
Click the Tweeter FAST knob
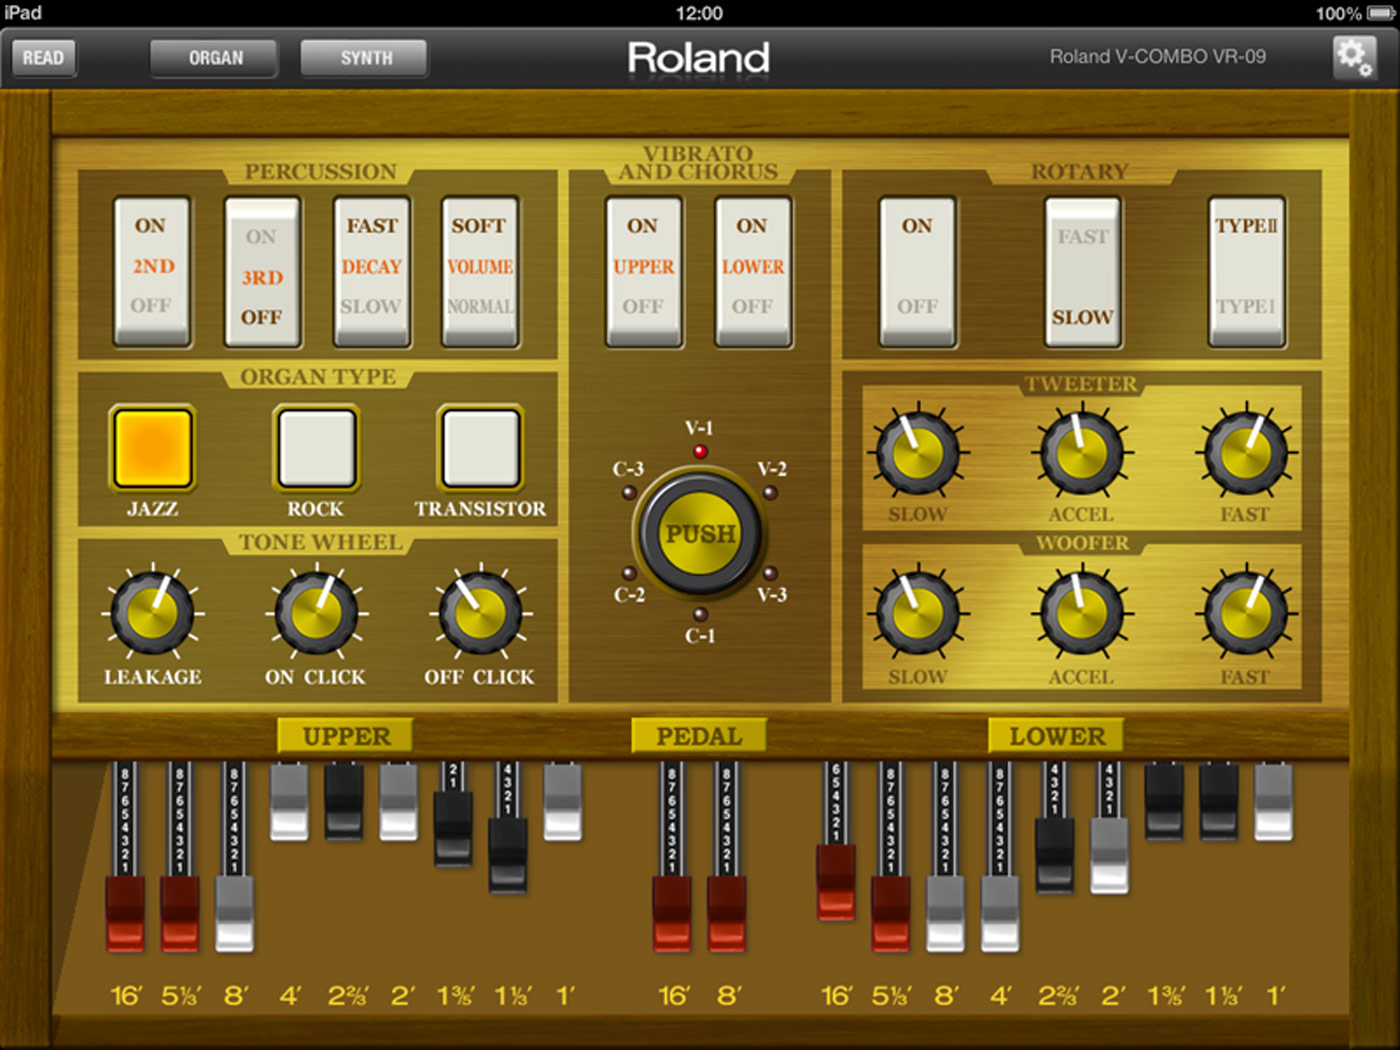tap(1245, 452)
